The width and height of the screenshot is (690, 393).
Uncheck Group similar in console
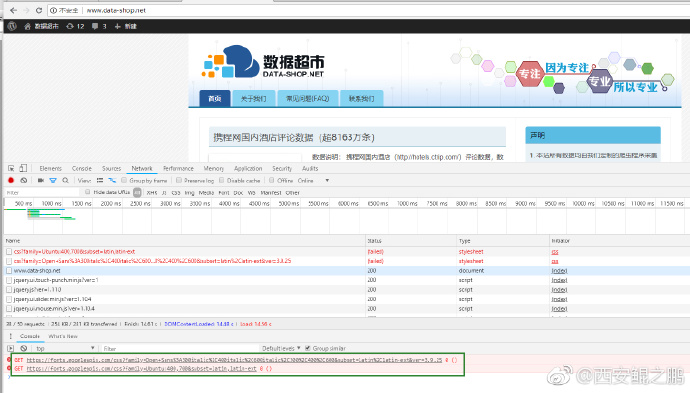coord(308,348)
